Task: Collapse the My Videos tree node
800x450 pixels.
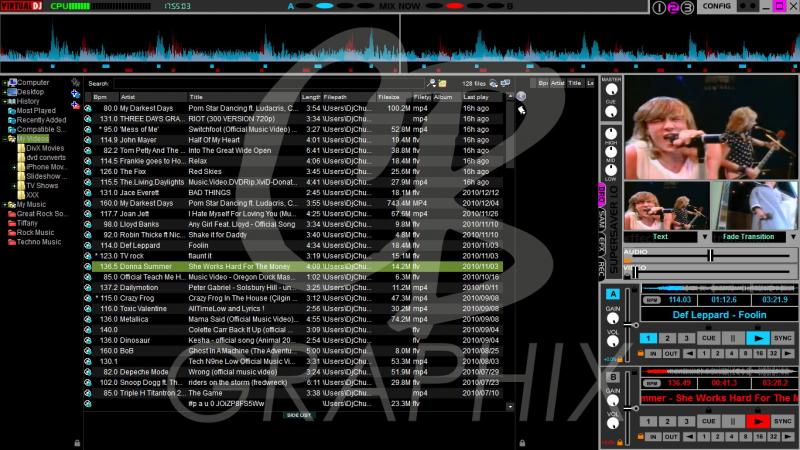Action: pos(5,139)
